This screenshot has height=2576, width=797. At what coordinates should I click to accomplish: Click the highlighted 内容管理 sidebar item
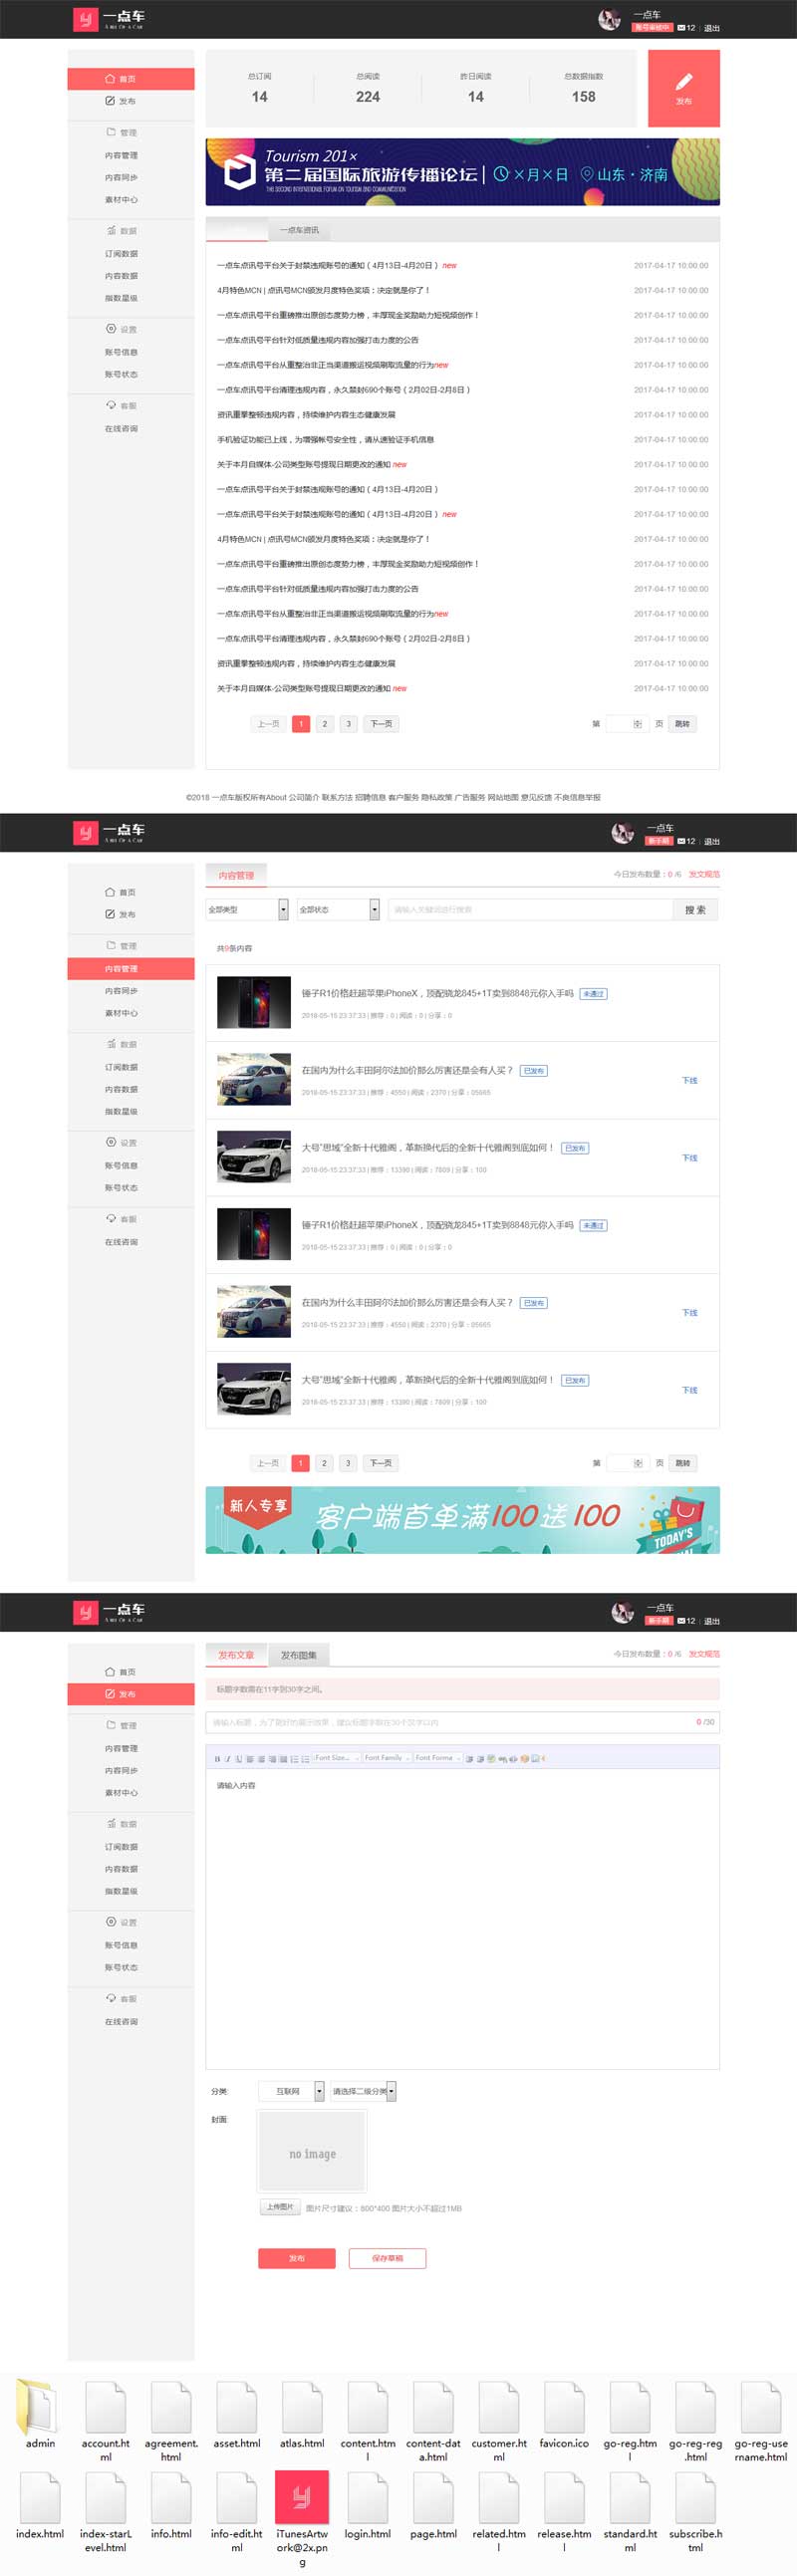coord(131,968)
